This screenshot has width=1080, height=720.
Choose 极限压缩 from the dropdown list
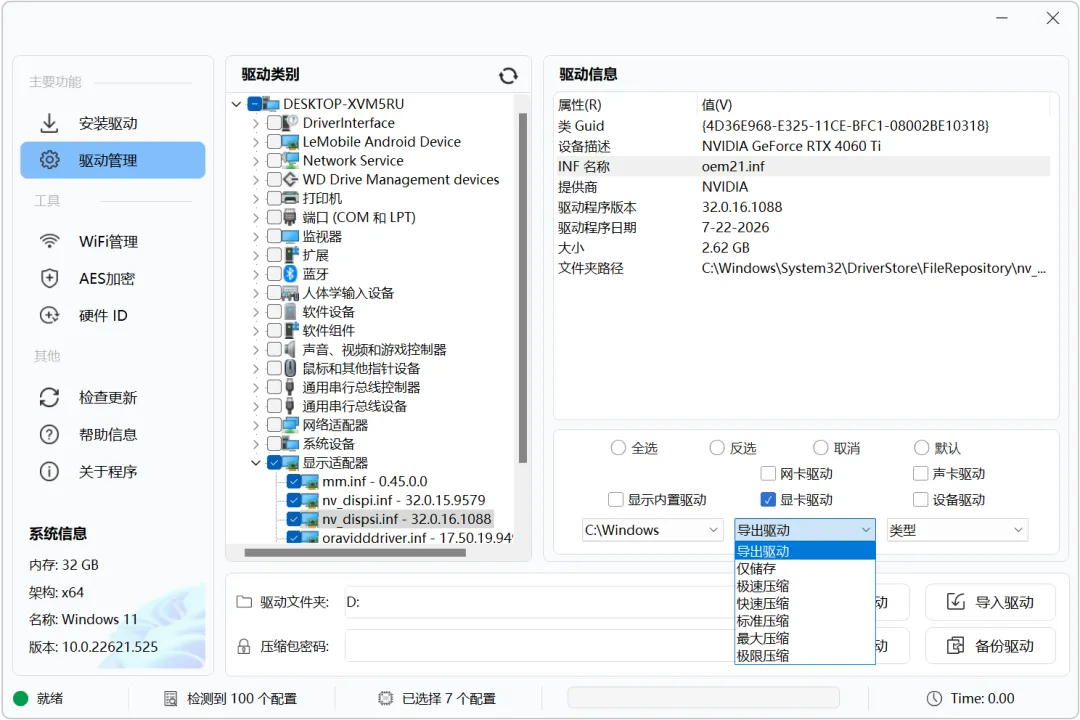[804, 656]
